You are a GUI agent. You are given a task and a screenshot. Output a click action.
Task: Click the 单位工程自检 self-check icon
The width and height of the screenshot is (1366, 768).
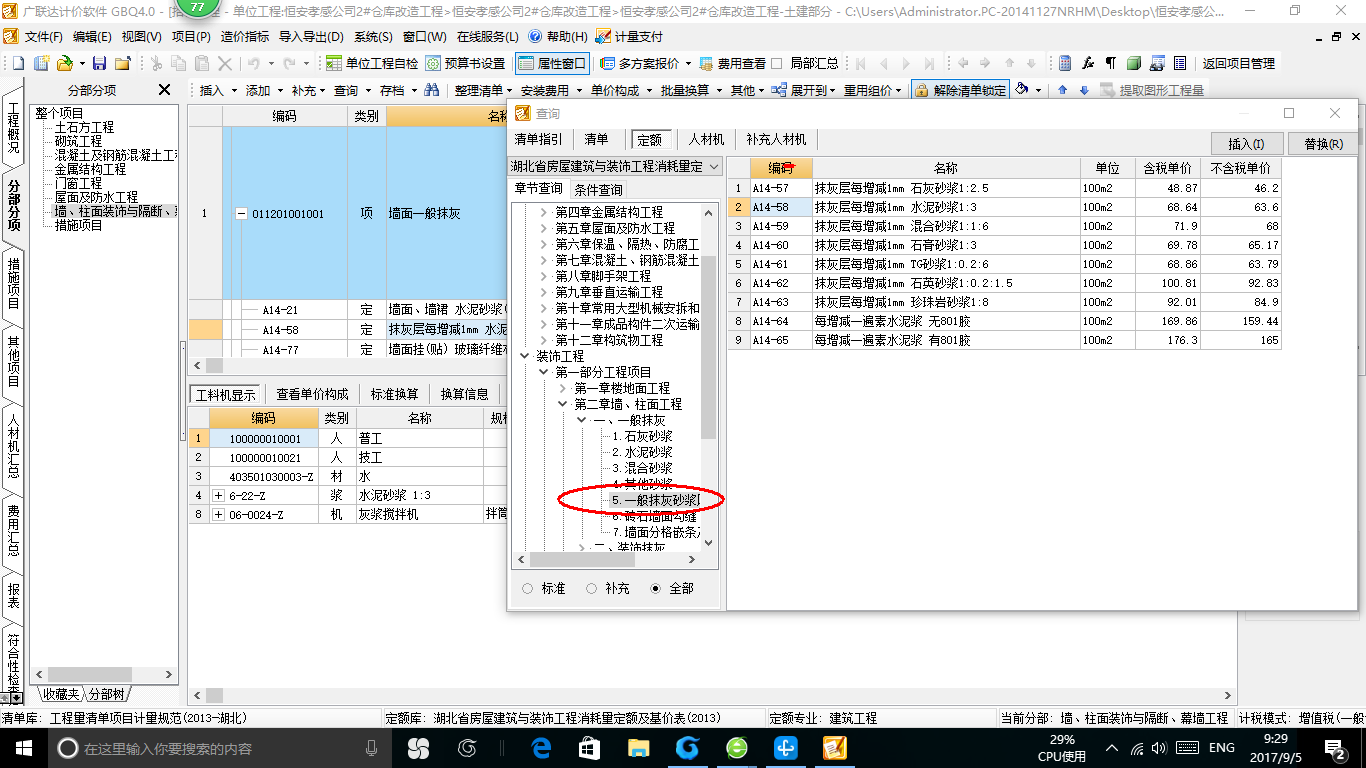pyautogui.click(x=335, y=63)
